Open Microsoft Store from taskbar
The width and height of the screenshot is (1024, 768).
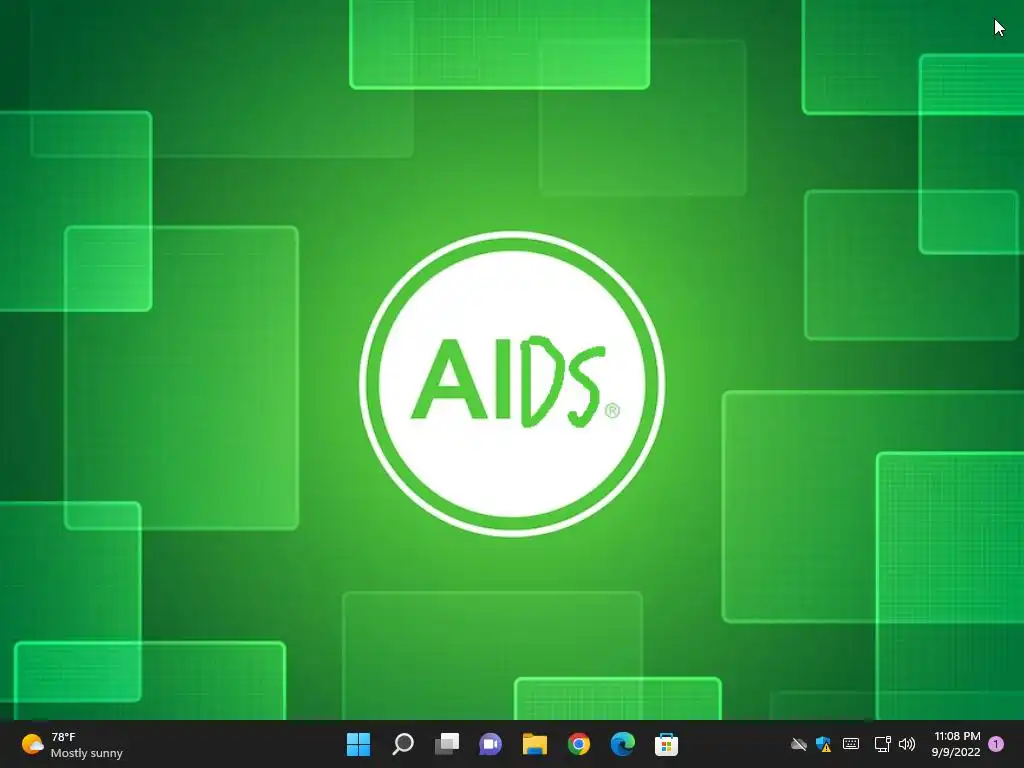click(x=666, y=744)
